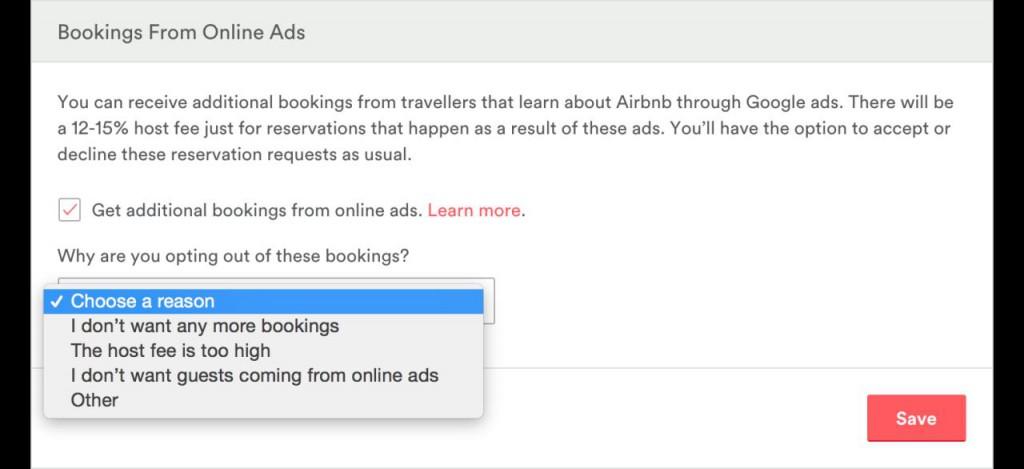Click the 'Get additional bookings from online ads' label
Screen dimensions: 1024x469
(257, 211)
